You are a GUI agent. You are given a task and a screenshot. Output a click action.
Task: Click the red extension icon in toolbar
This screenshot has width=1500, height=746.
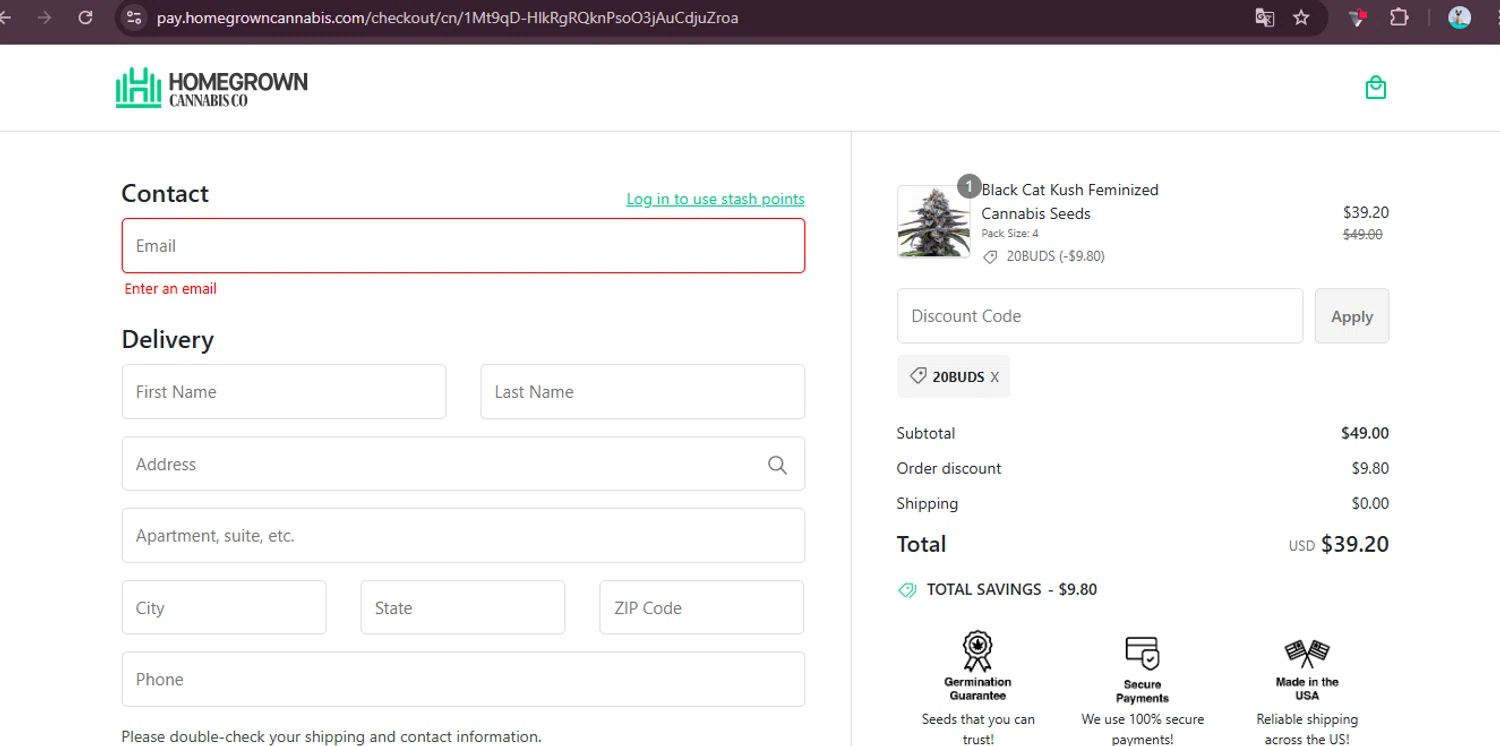pyautogui.click(x=1357, y=17)
